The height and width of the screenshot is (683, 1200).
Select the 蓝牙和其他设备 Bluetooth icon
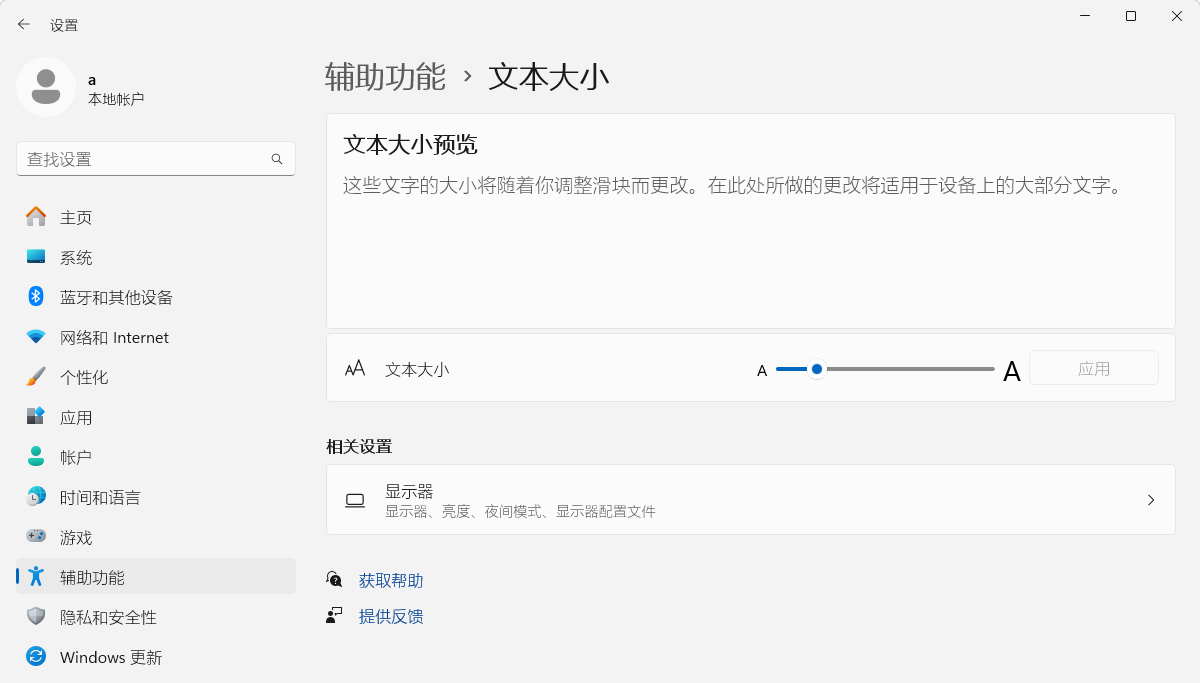click(36, 297)
